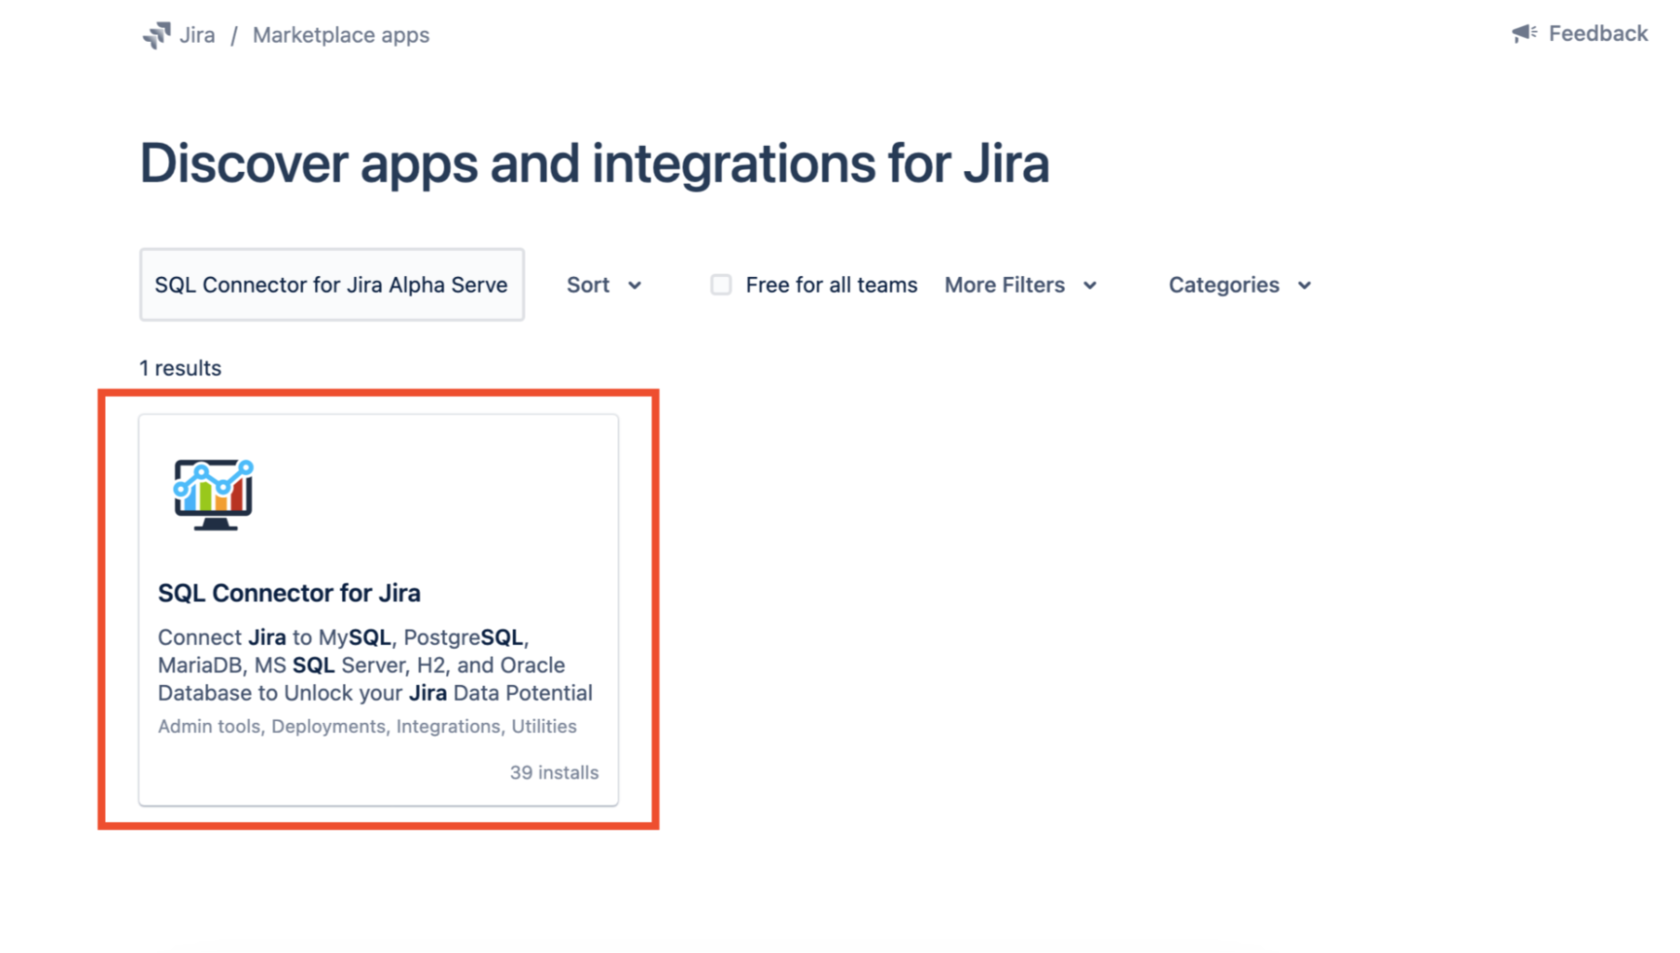
Task: Click the Jira logo icon in breadcrumb
Action: tap(158, 33)
